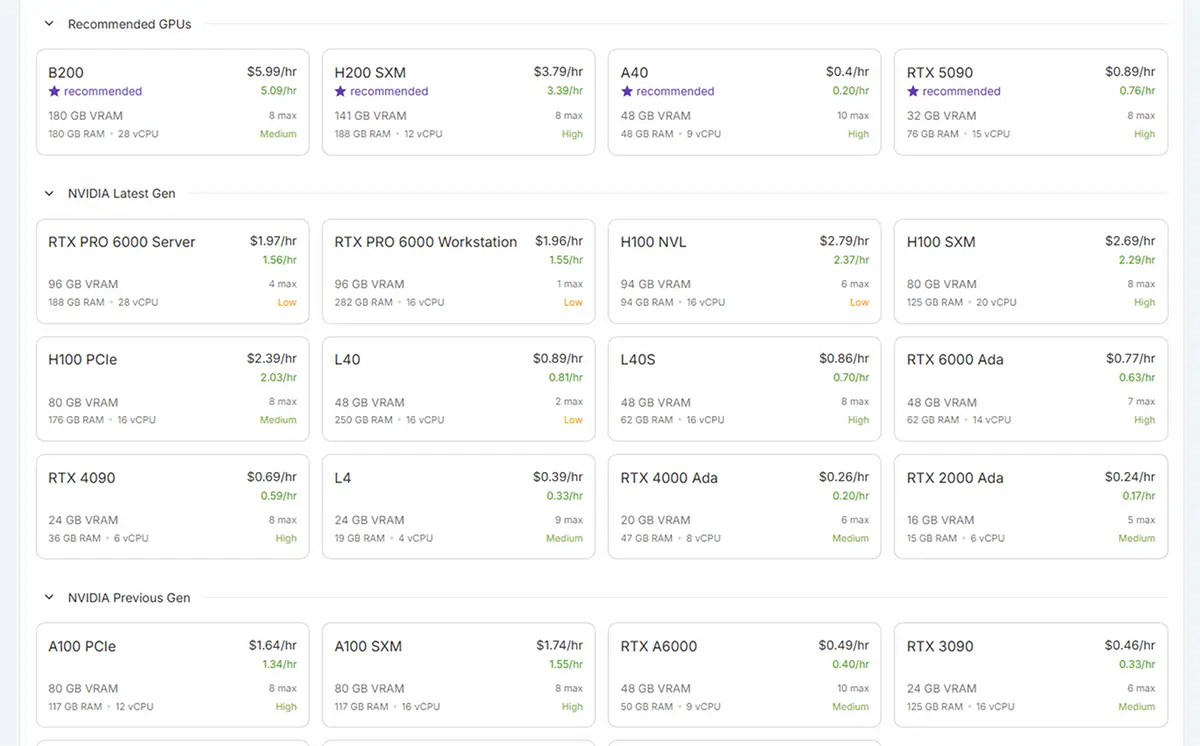Choose the RTX 4090 GPU card
The image size is (1200, 746).
pyautogui.click(x=173, y=507)
